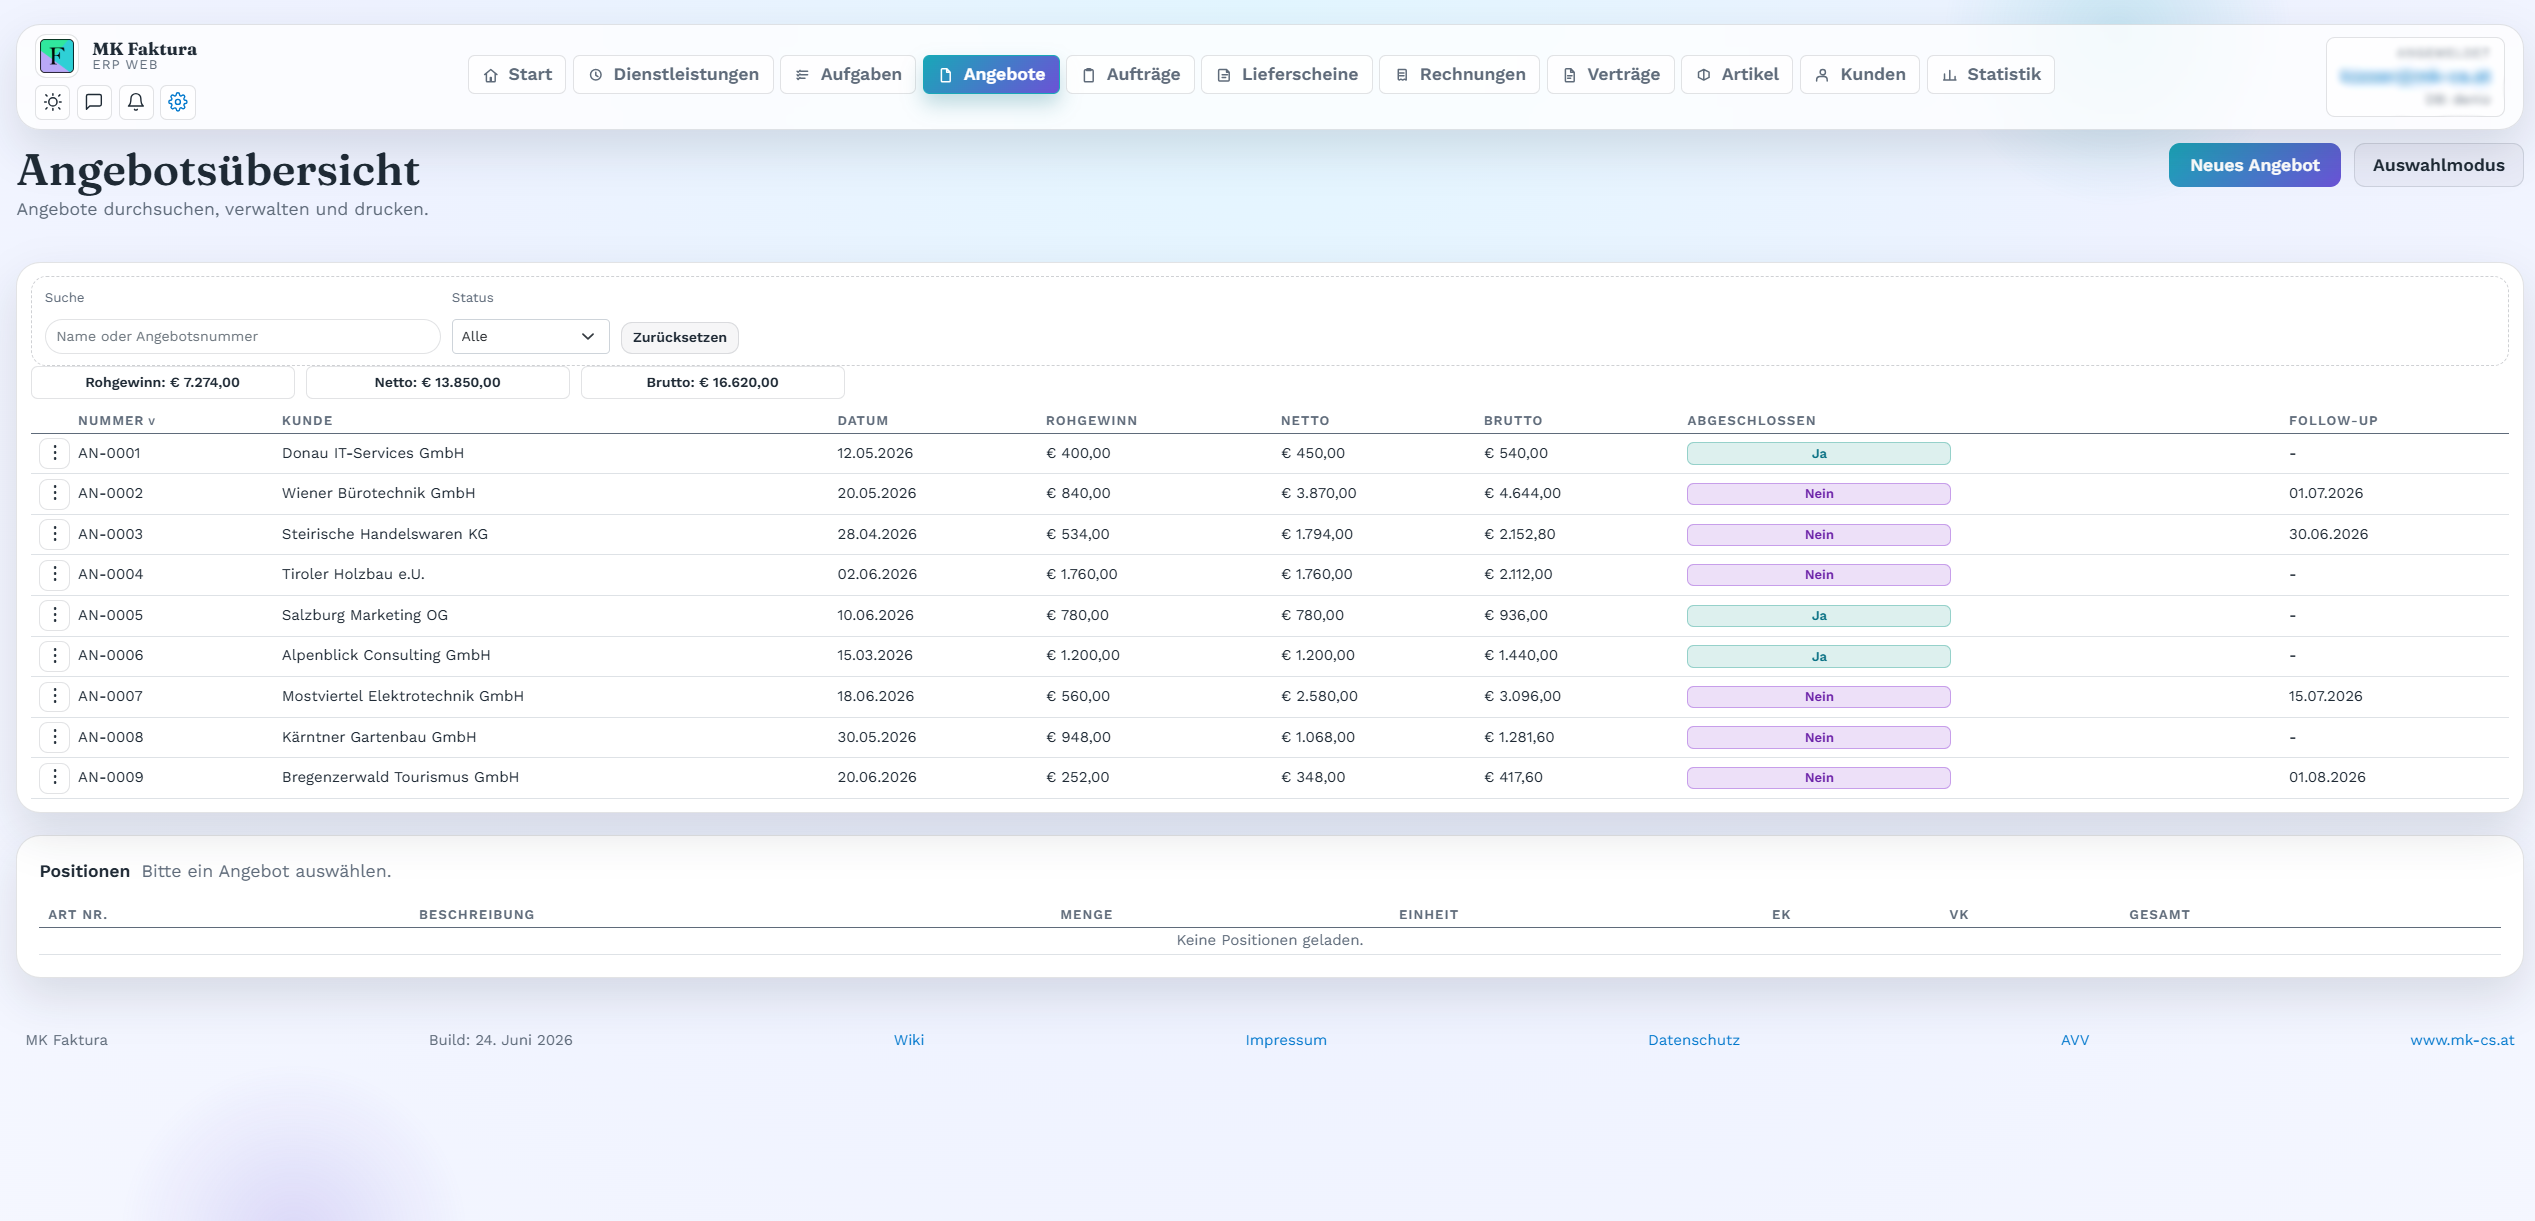2535x1221 pixels.
Task: Open the AVV footer link
Action: [x=2075, y=1040]
